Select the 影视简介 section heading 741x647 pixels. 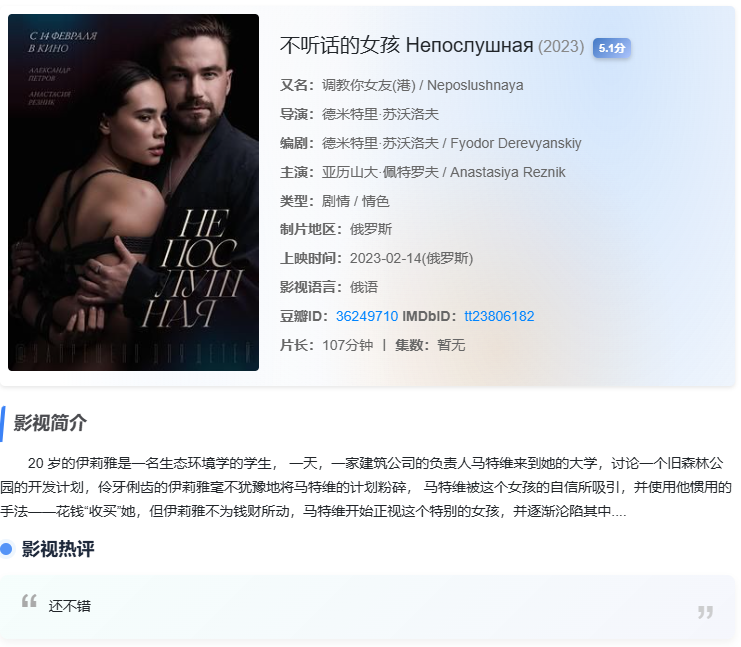click(x=50, y=423)
